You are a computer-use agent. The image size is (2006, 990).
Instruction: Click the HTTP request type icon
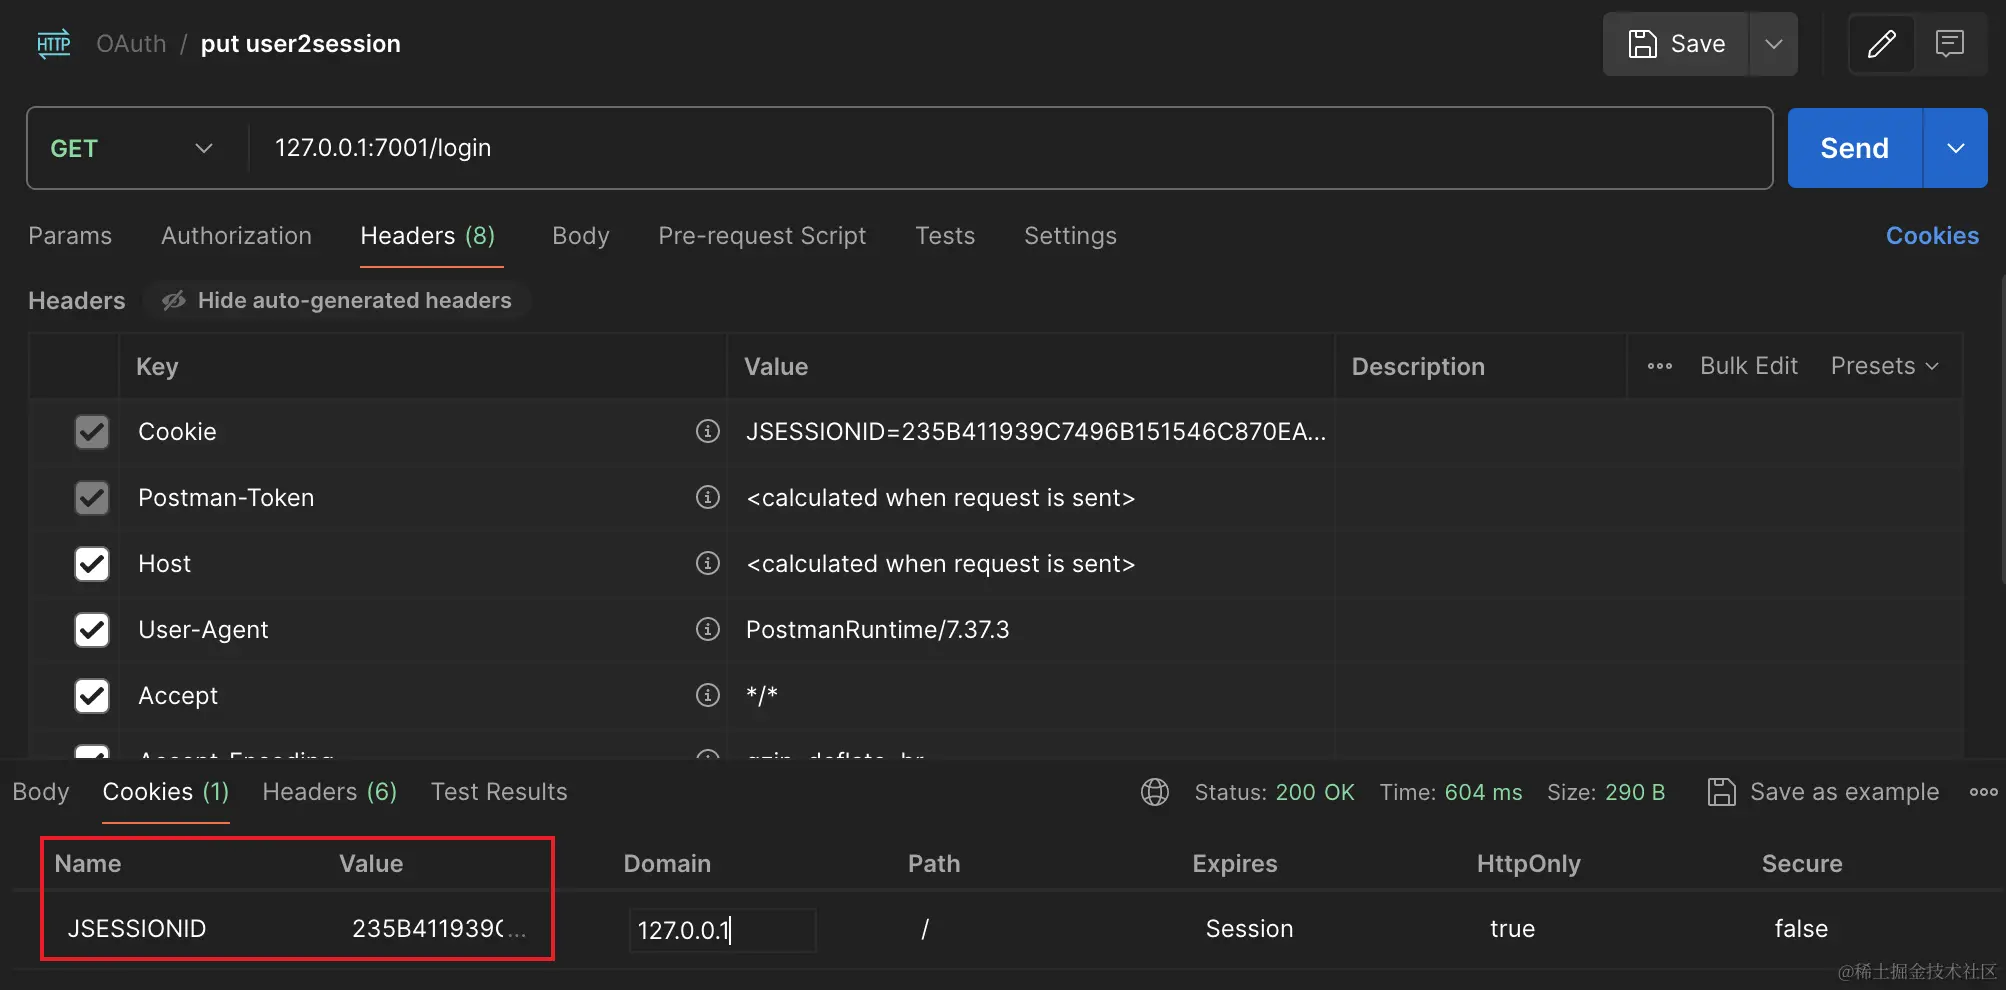pos(54,44)
